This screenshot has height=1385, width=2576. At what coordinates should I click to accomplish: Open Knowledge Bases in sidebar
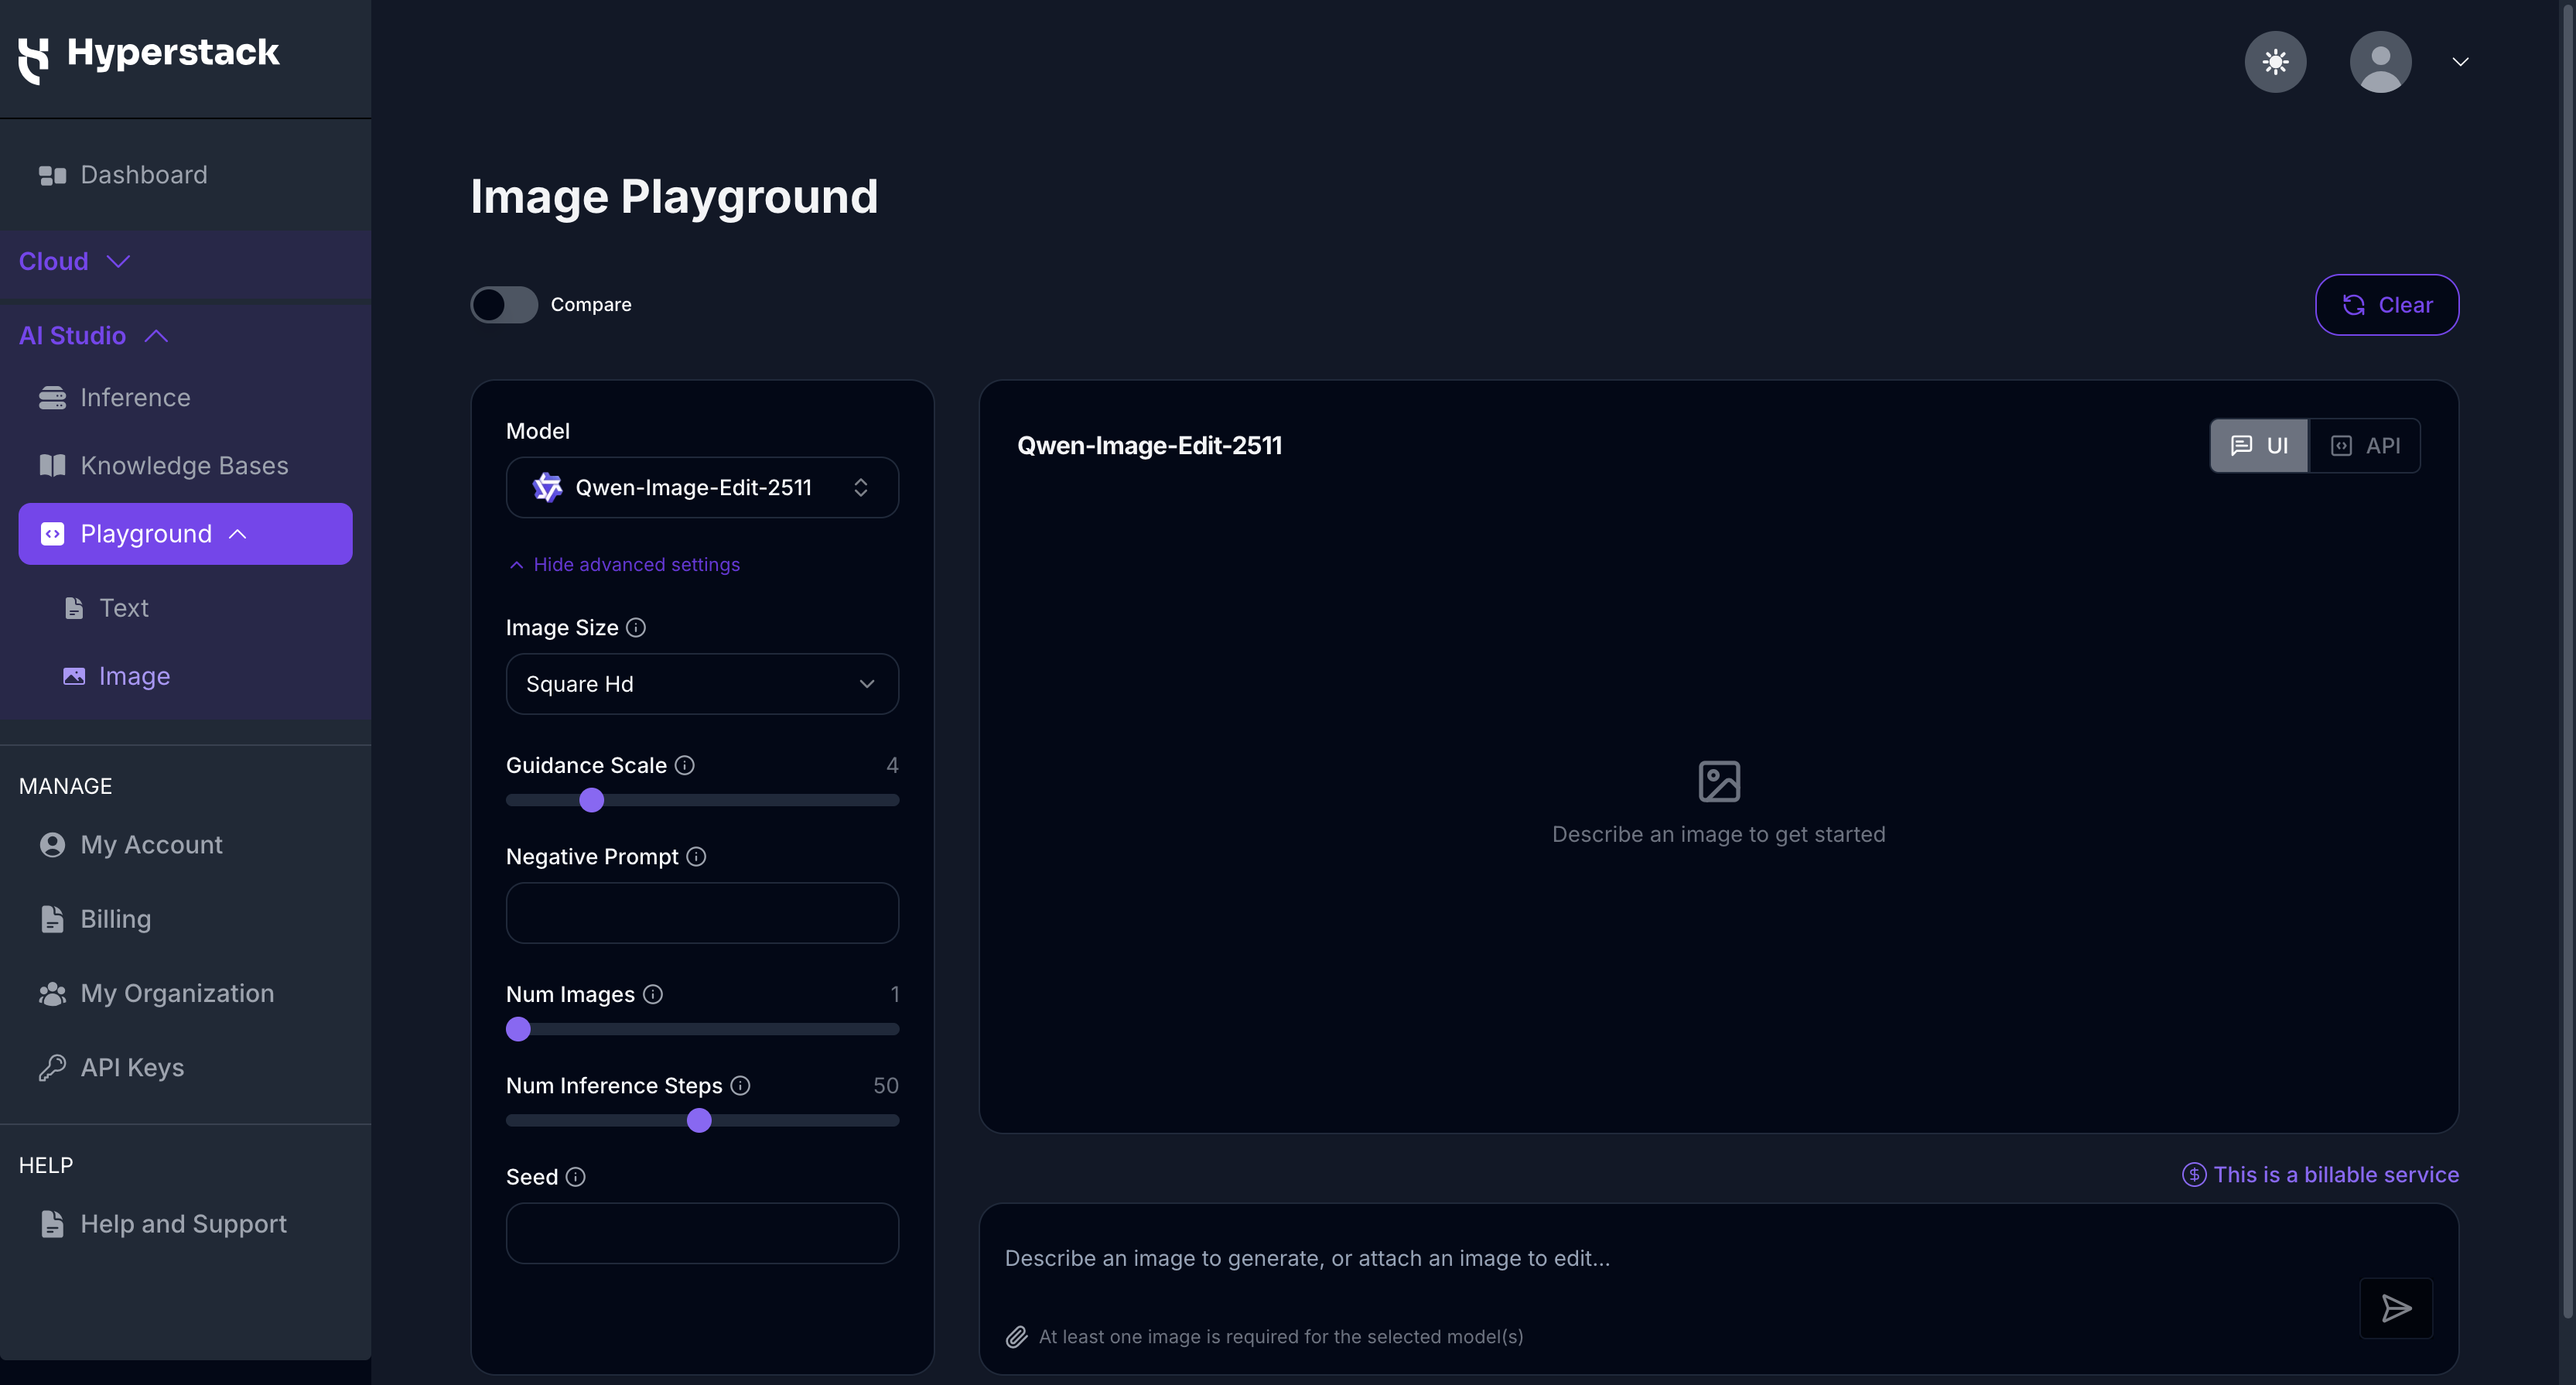(x=164, y=466)
